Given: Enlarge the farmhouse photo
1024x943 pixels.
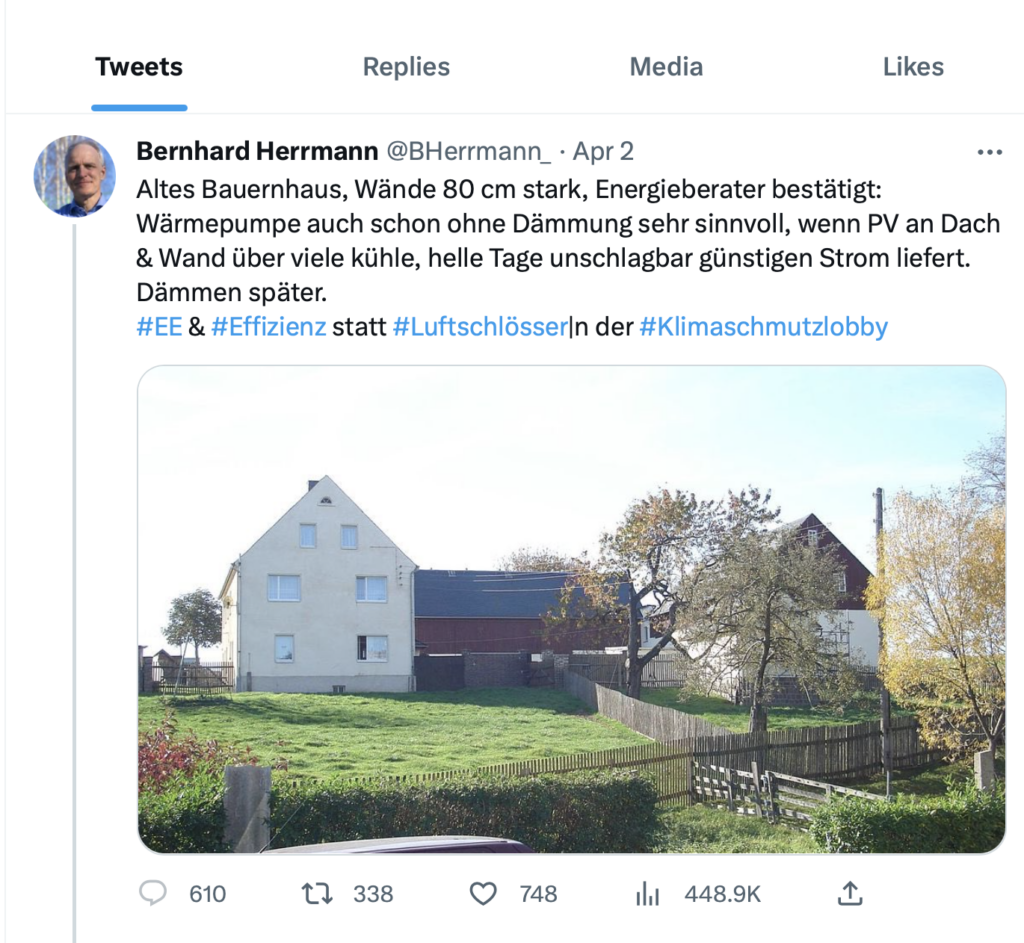Looking at the screenshot, I should 571,609.
